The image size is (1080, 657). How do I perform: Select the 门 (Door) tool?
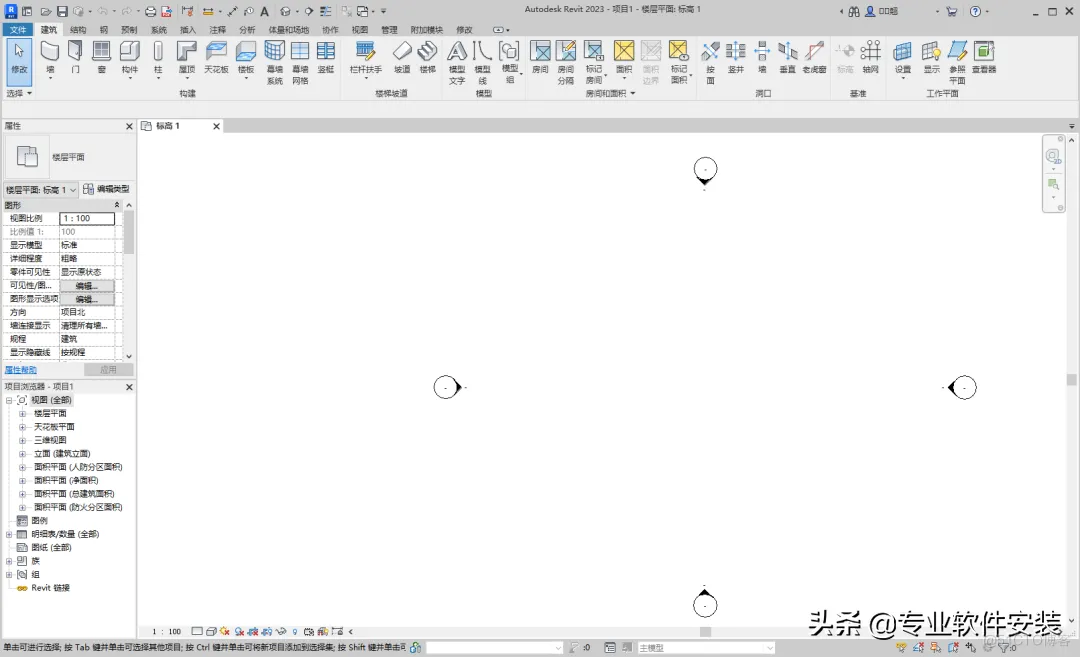tap(75, 56)
